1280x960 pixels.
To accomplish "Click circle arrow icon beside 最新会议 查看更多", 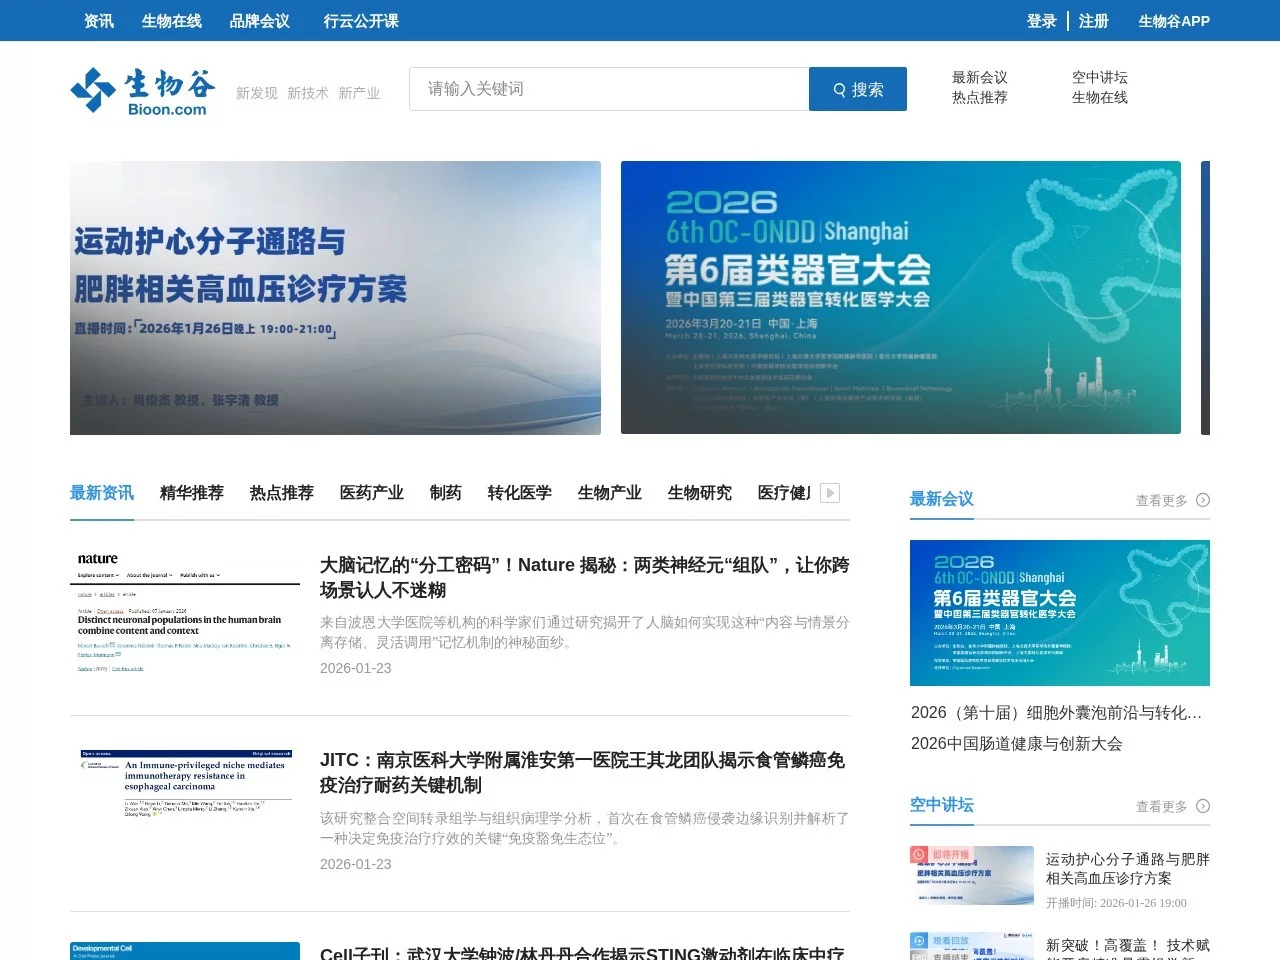I will coord(1203,500).
